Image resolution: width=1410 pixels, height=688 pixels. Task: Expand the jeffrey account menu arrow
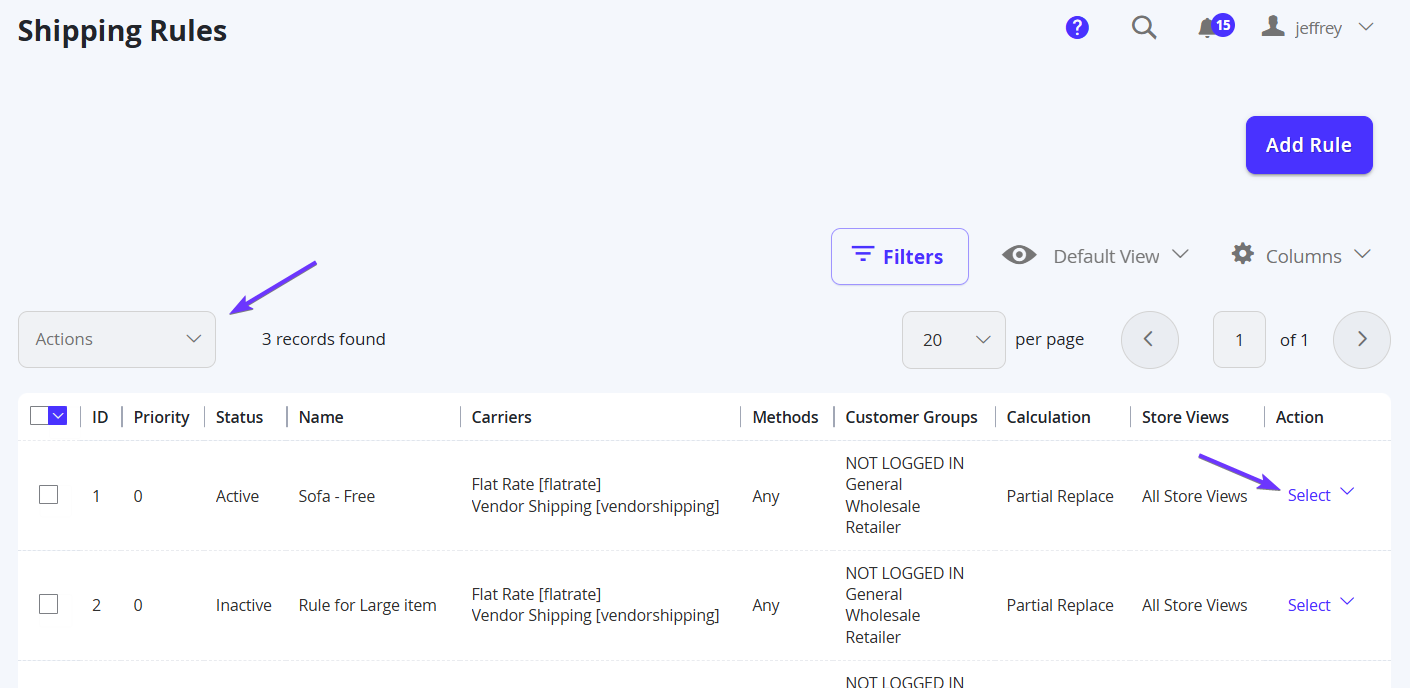pos(1366,28)
